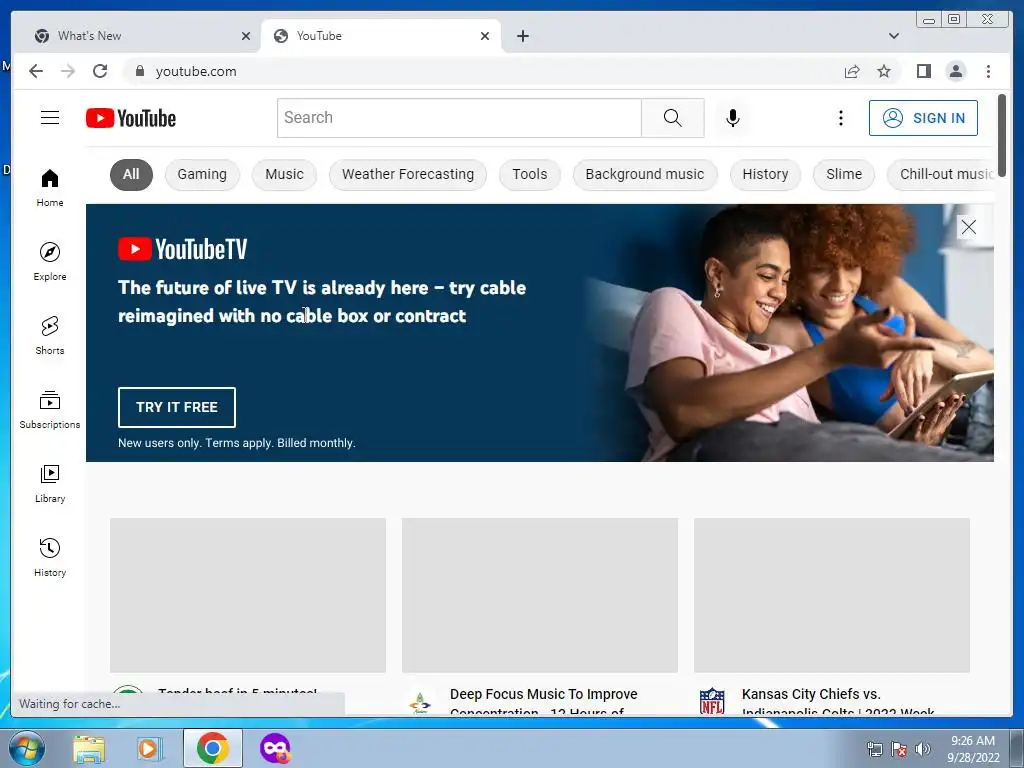Click the network tray icon
Image resolution: width=1024 pixels, height=768 pixels.
pyautogui.click(x=874, y=749)
